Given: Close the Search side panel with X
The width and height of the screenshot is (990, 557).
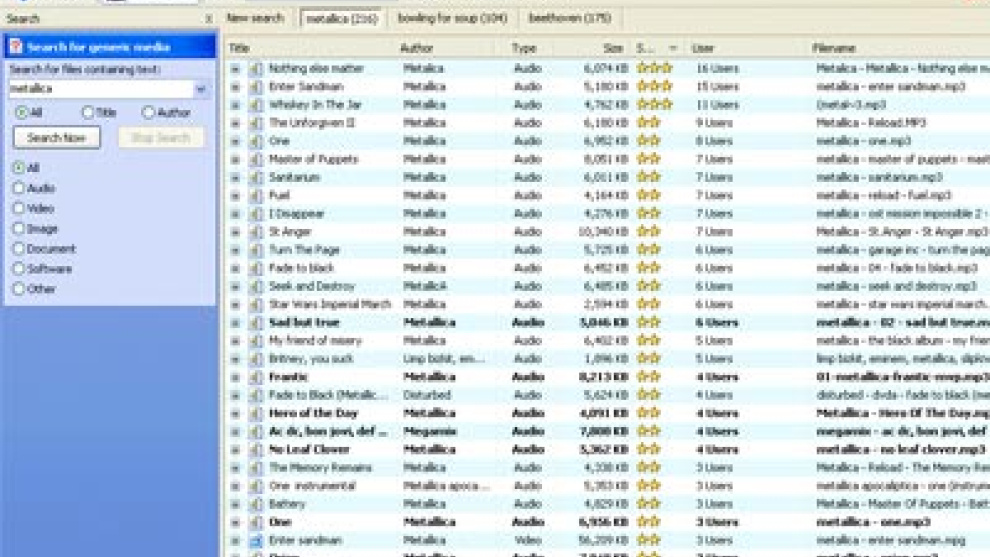Looking at the screenshot, I should coord(208,19).
